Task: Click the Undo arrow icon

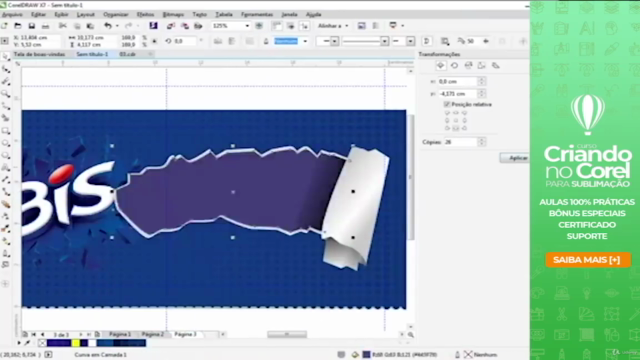Action: (x=108, y=26)
